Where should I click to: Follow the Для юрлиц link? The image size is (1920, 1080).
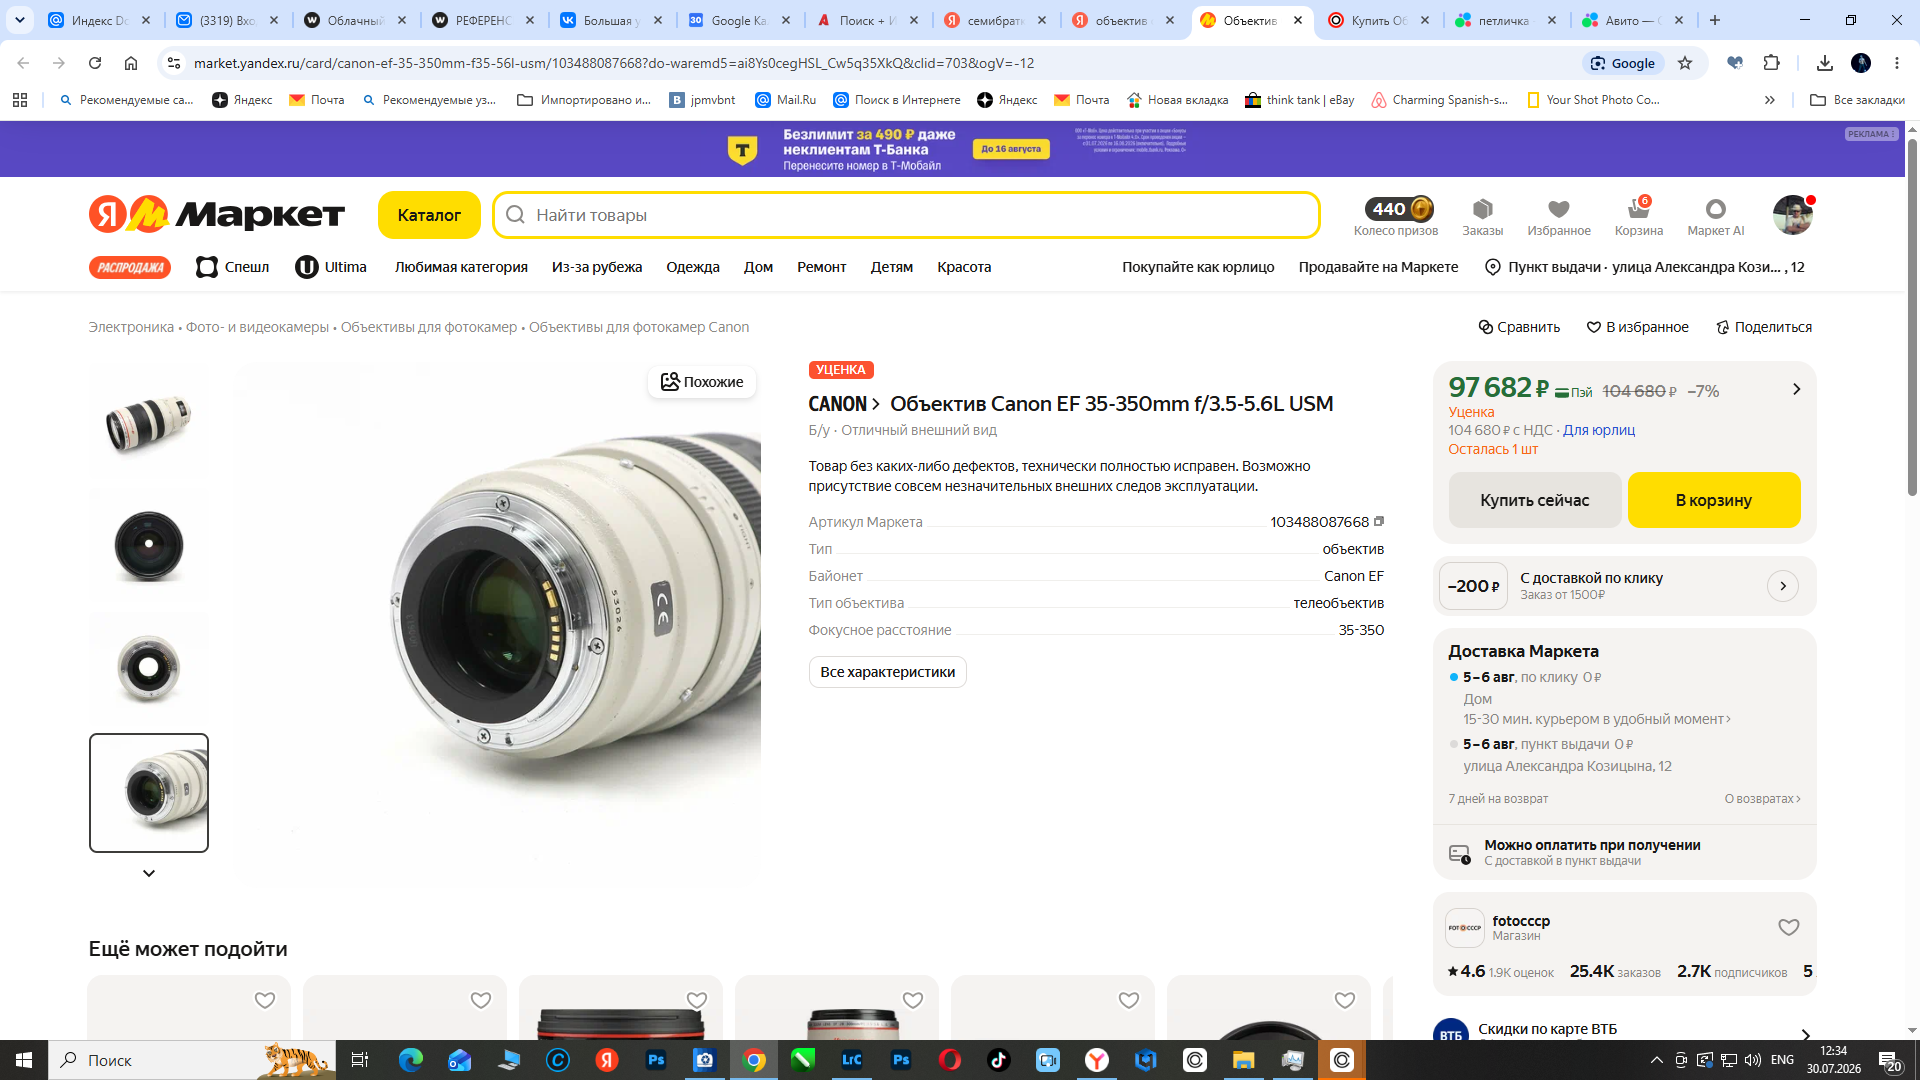pos(1599,430)
